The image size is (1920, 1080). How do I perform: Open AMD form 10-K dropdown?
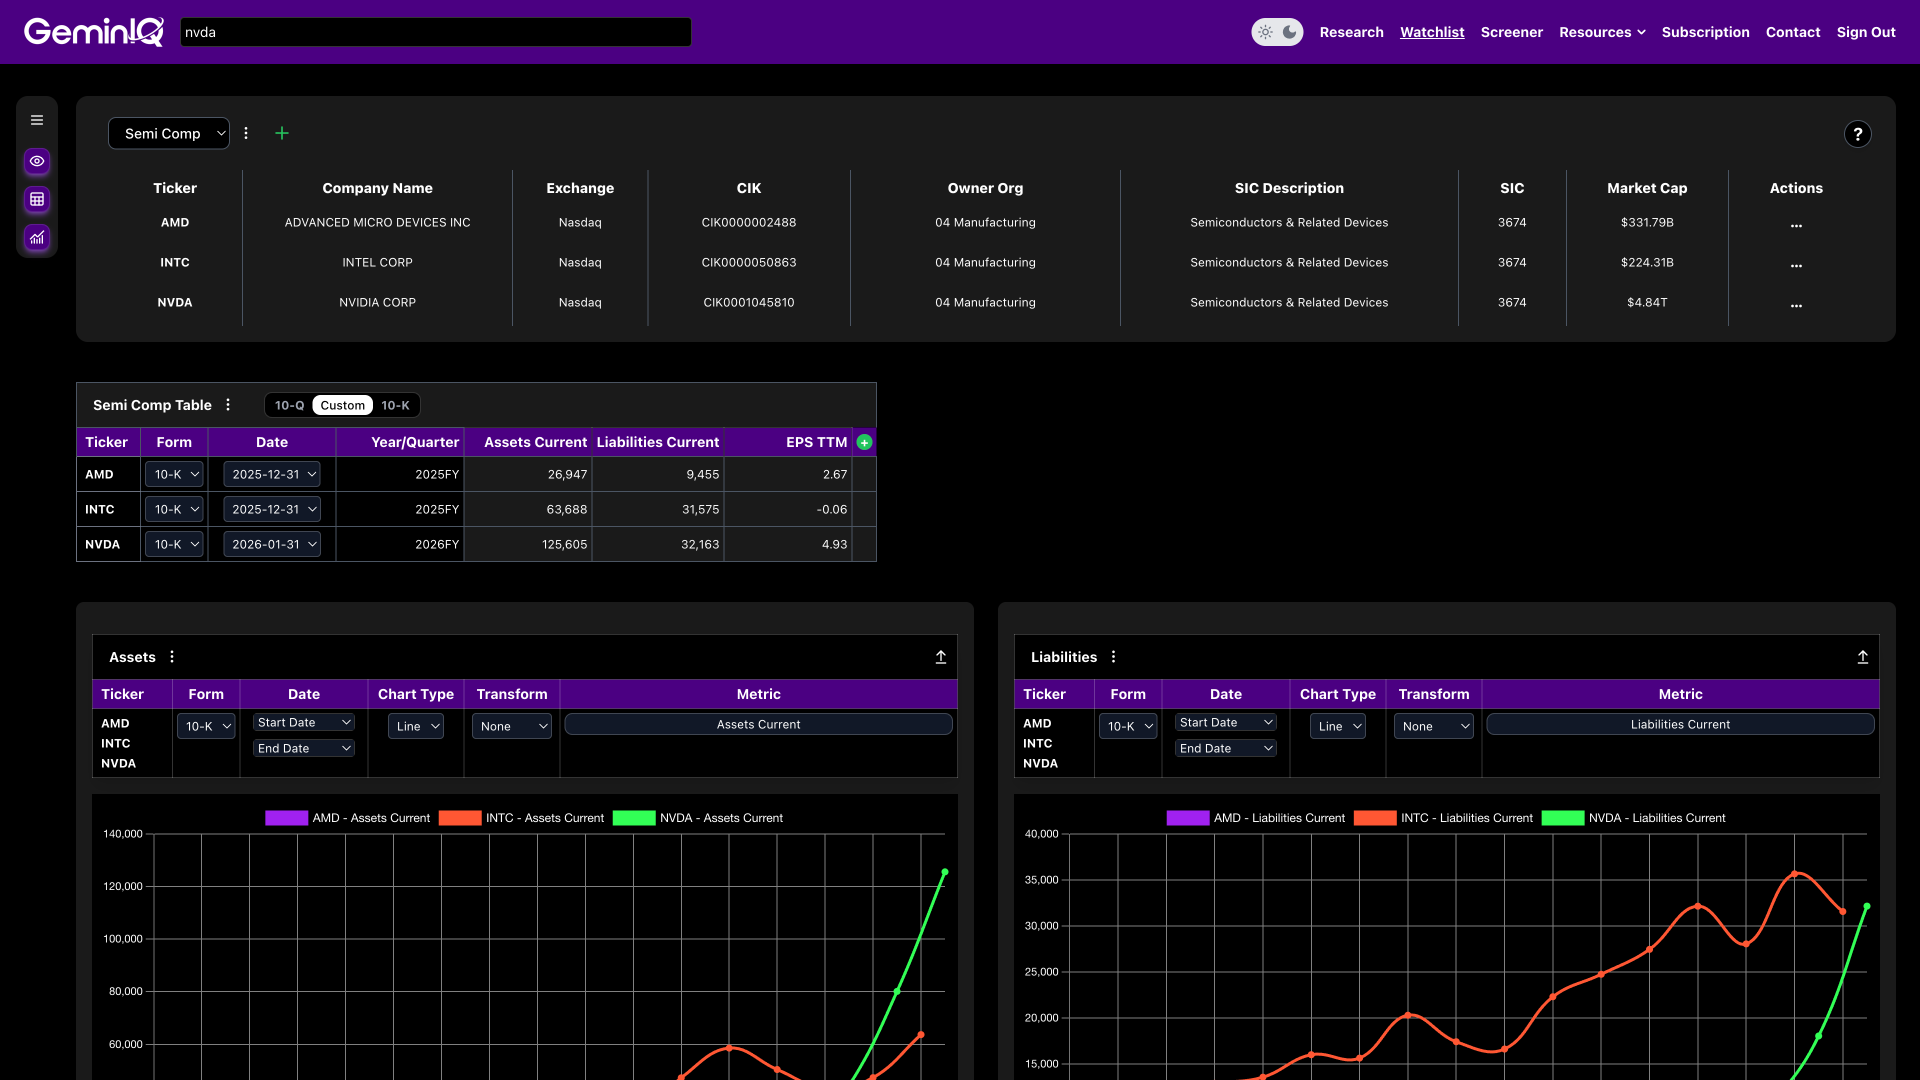[x=174, y=474]
